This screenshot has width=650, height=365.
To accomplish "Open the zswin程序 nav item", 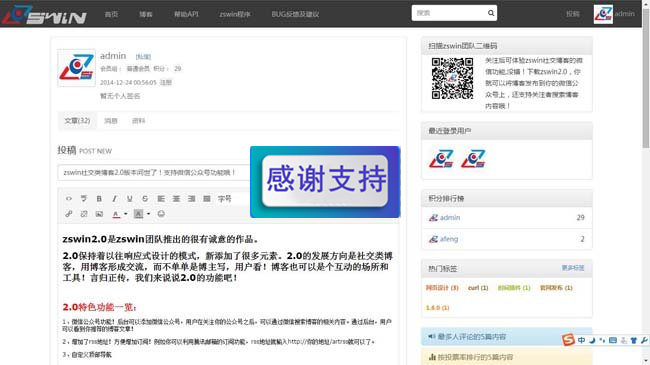I will pyautogui.click(x=235, y=14).
